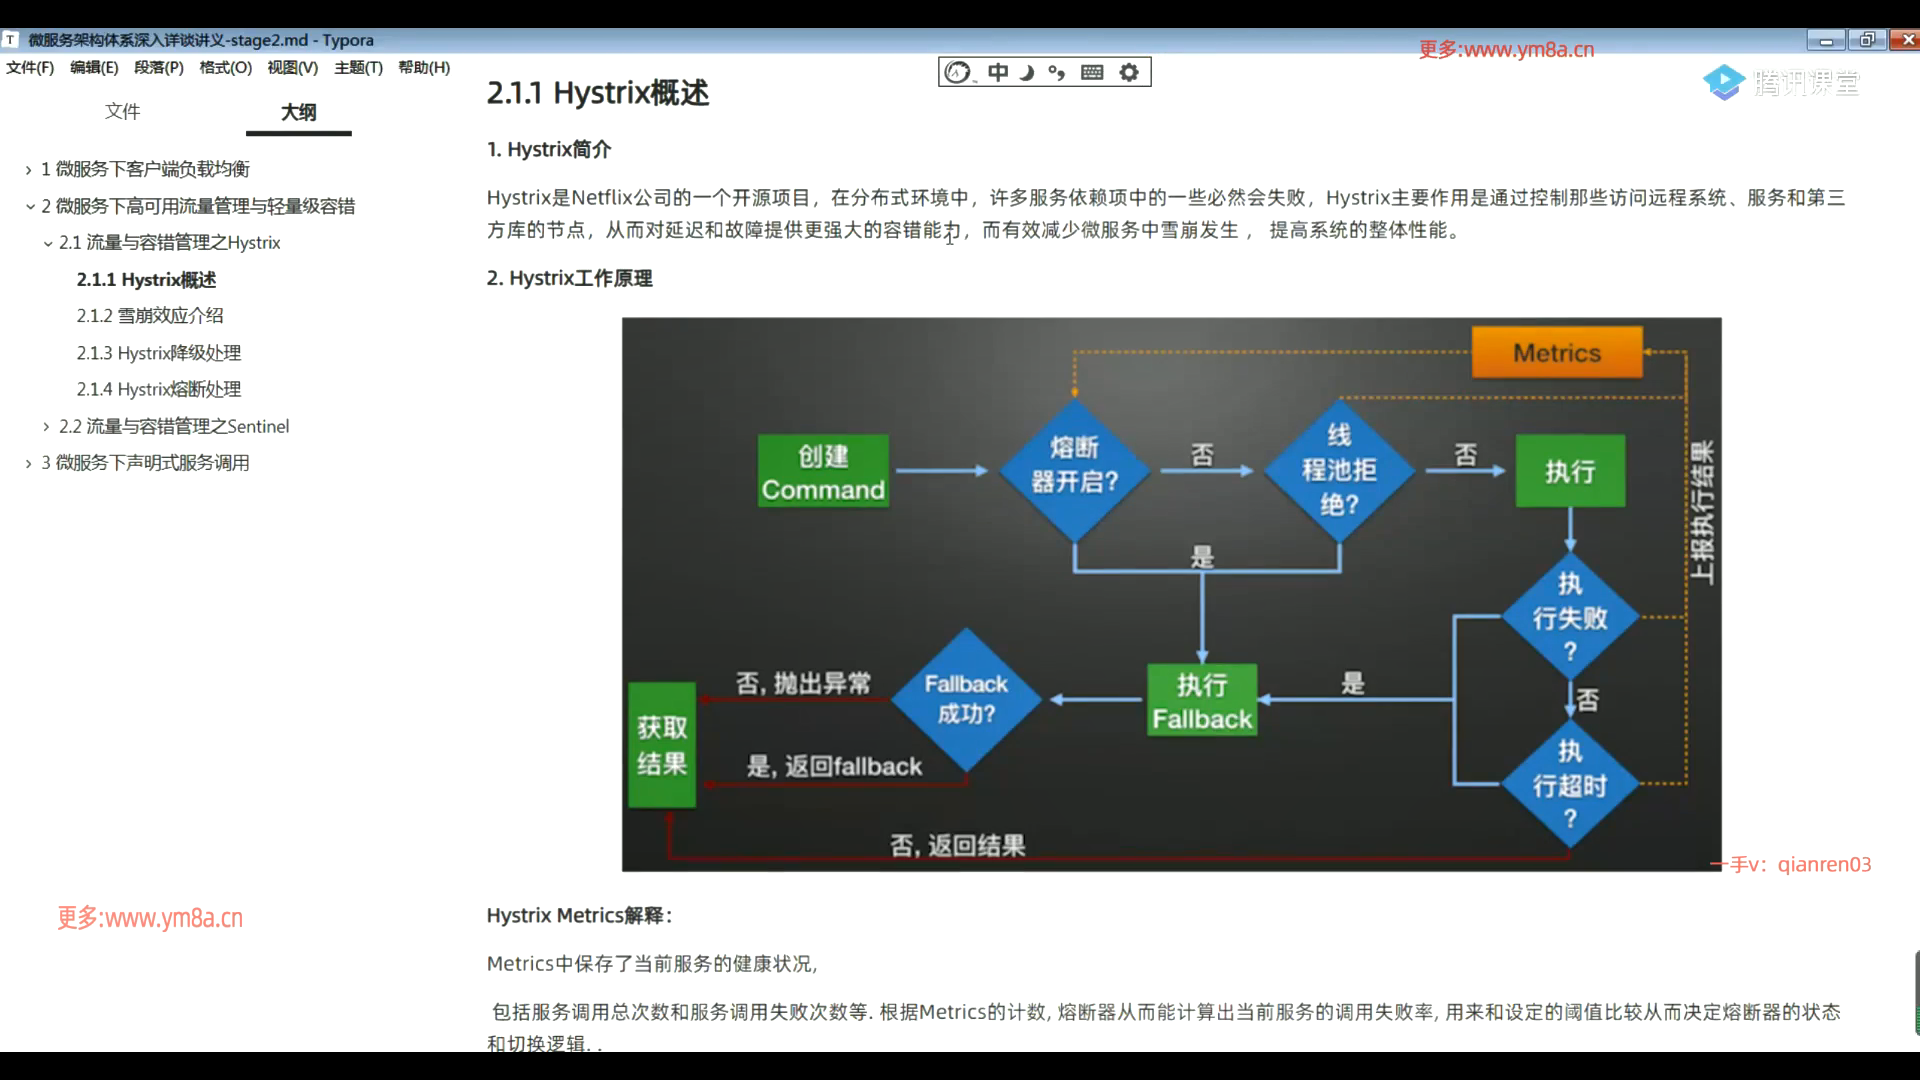Viewport: 1920px width, 1080px height.
Task: Toggle the moon half-width mode icon
Action: 1027,72
